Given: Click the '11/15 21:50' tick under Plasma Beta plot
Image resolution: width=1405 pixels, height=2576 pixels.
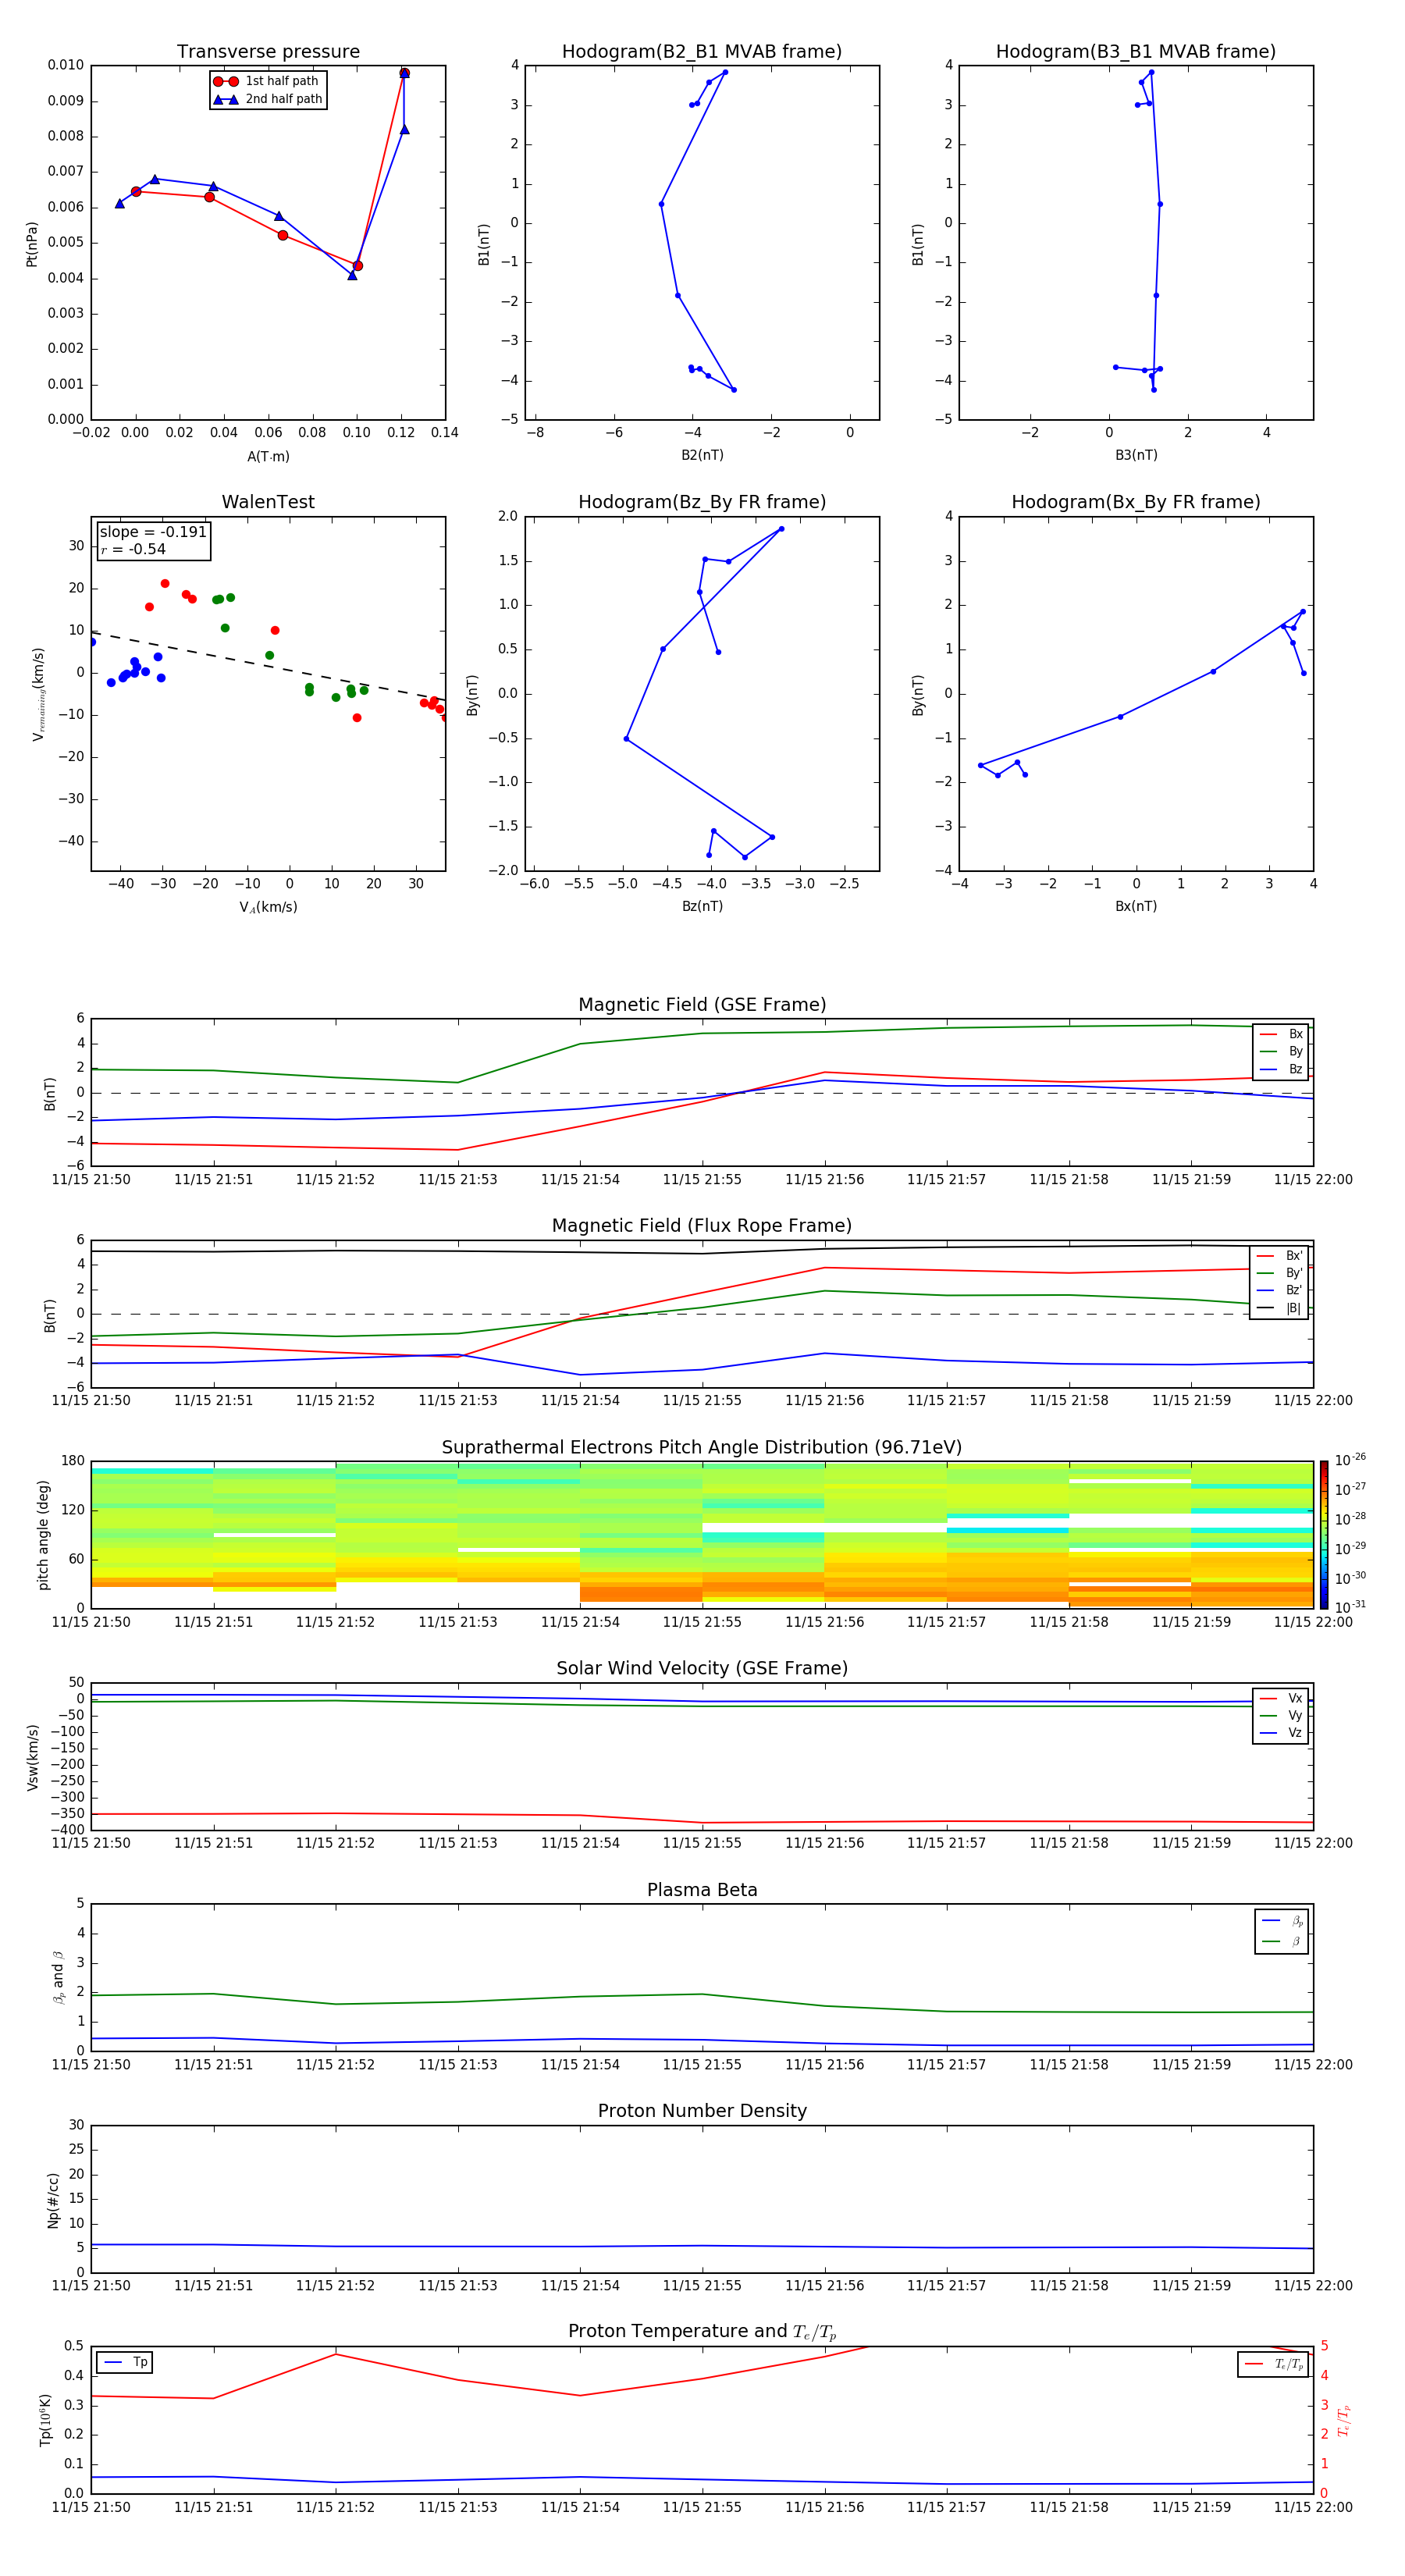Looking at the screenshot, I should tap(91, 2065).
